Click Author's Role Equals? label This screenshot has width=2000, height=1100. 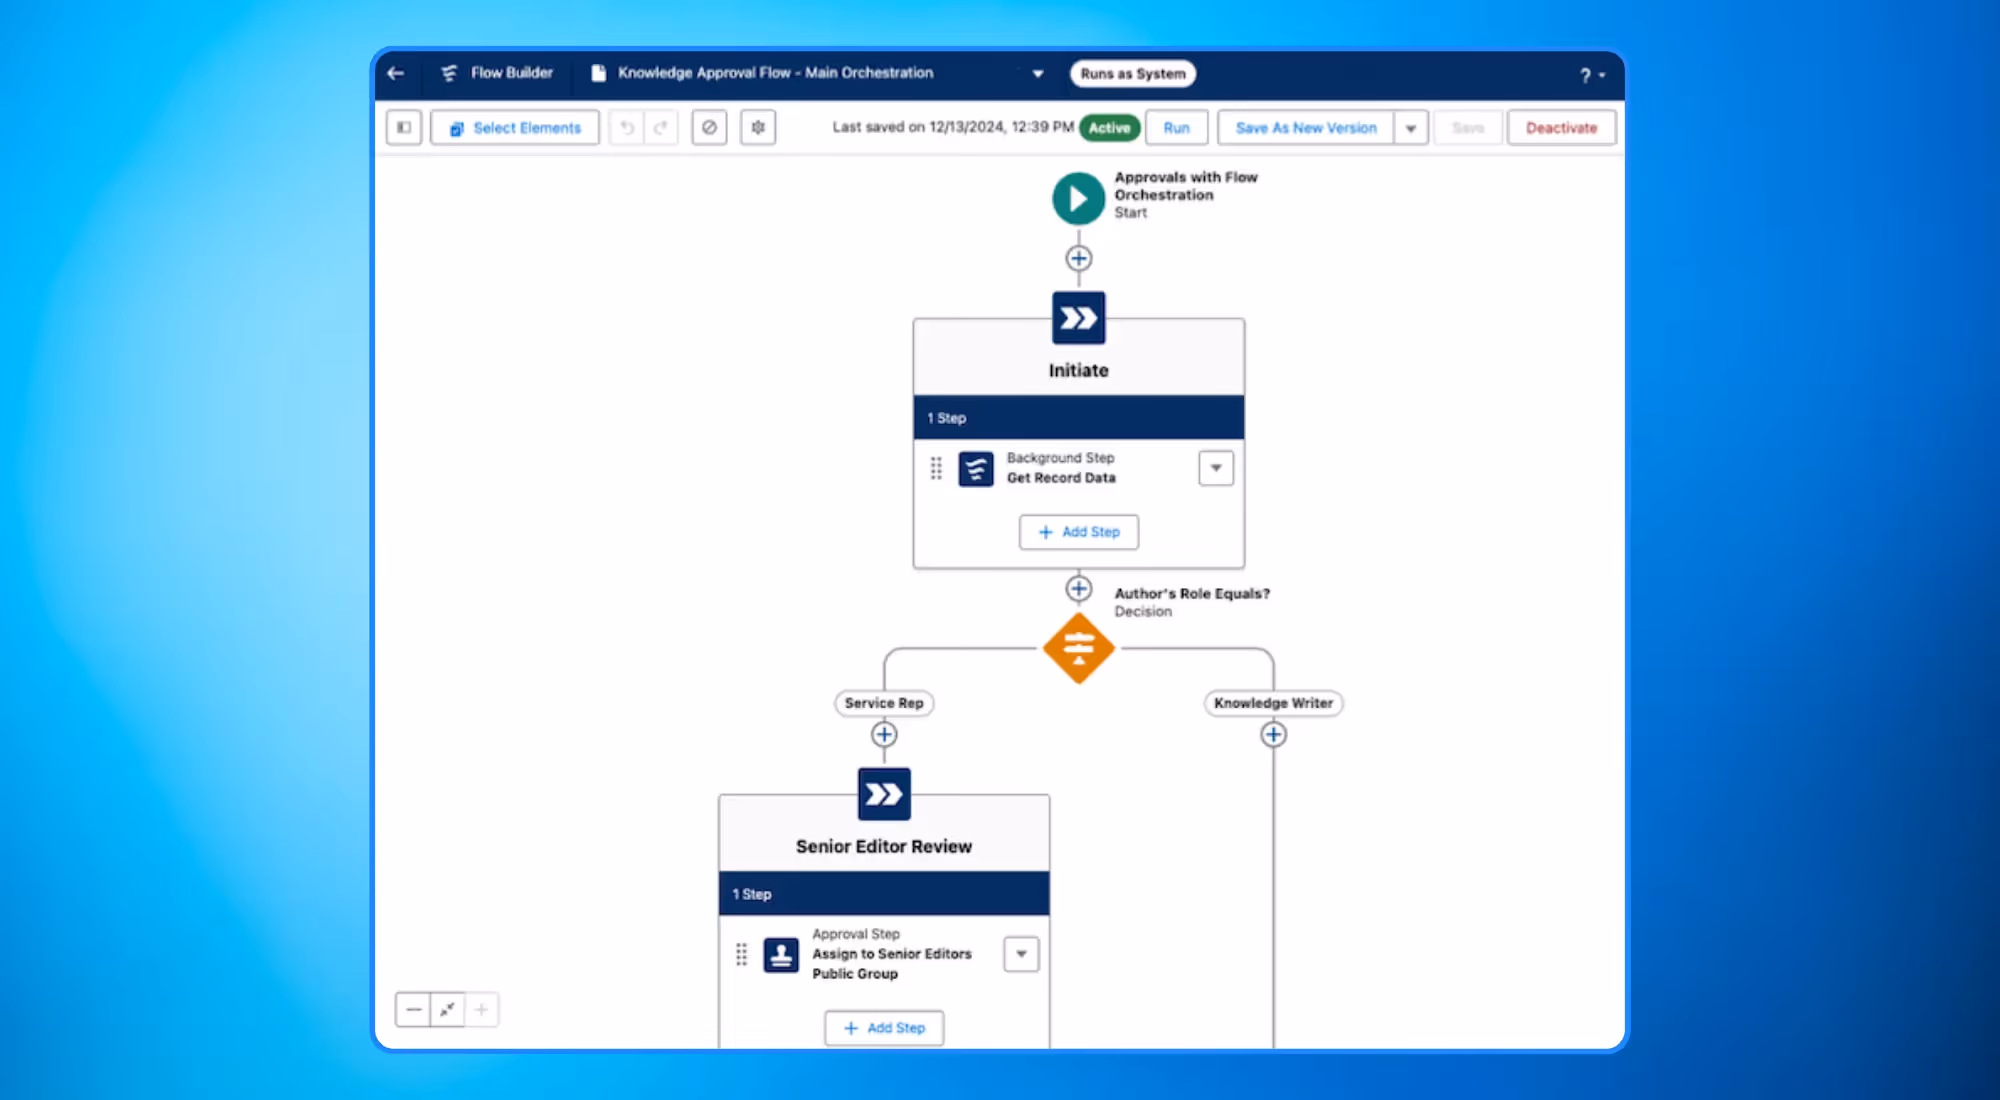click(x=1192, y=593)
